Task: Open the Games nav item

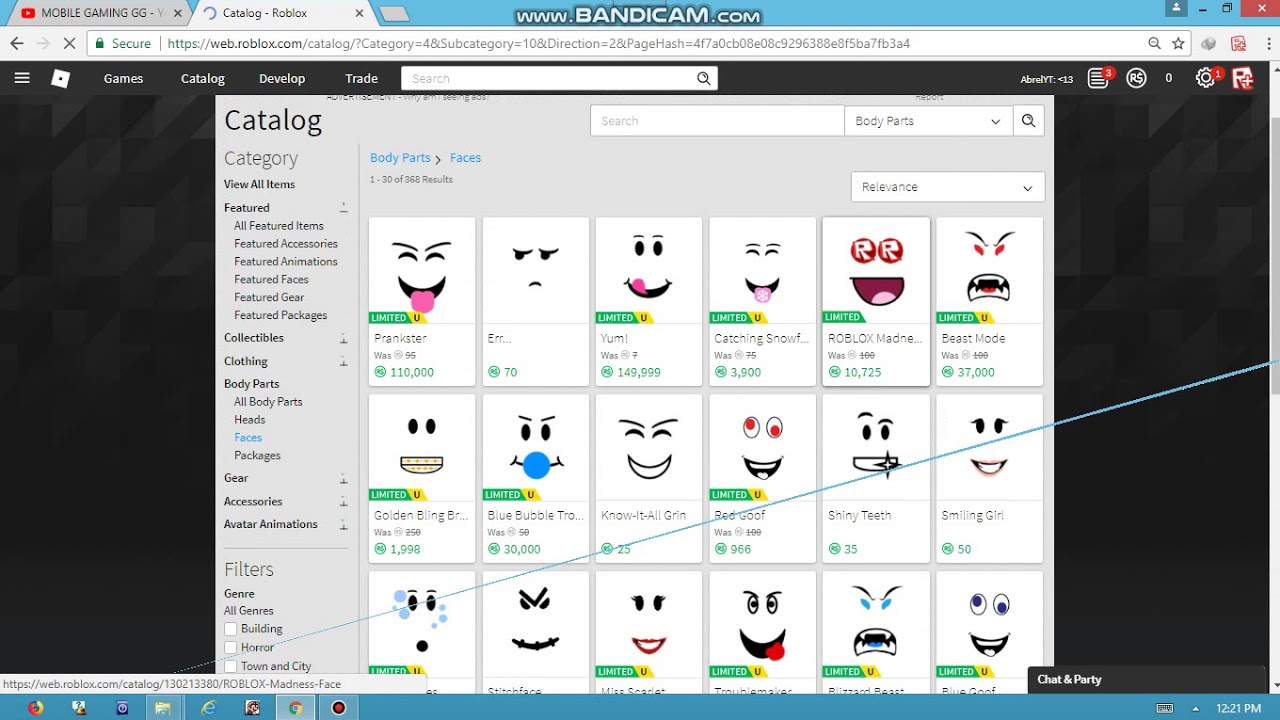Action: (x=123, y=78)
